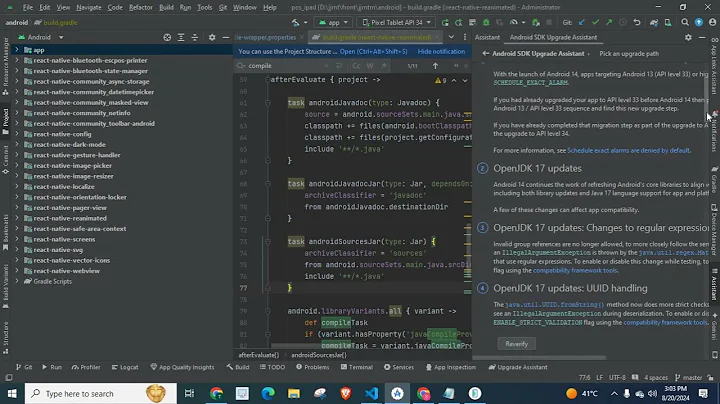The image size is (720, 404).
Task: Click the Open (Ctrl+Alt+Shift+S) link
Action: point(373,51)
